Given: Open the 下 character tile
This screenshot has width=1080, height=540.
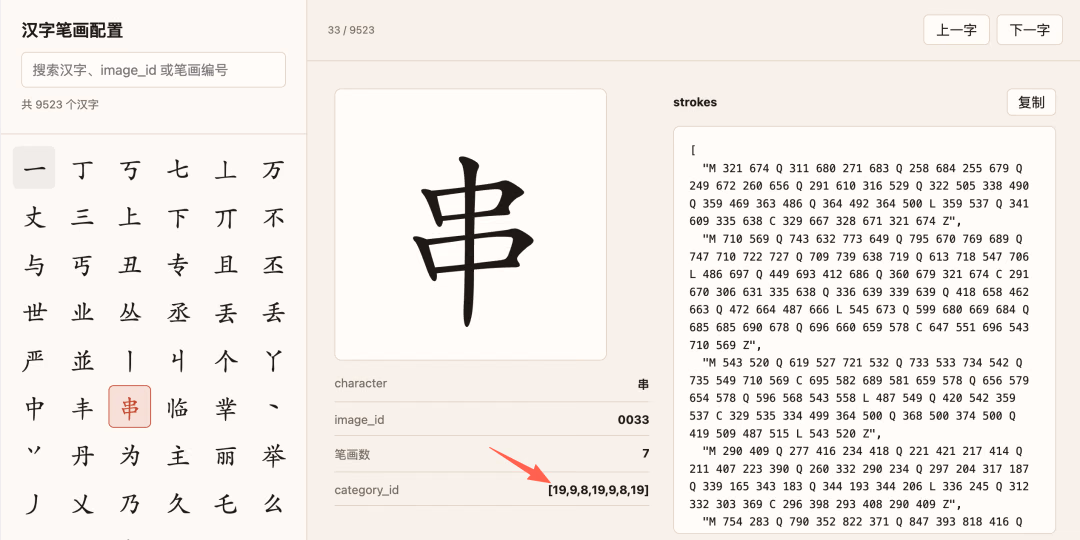Looking at the screenshot, I should pyautogui.click(x=178, y=217).
